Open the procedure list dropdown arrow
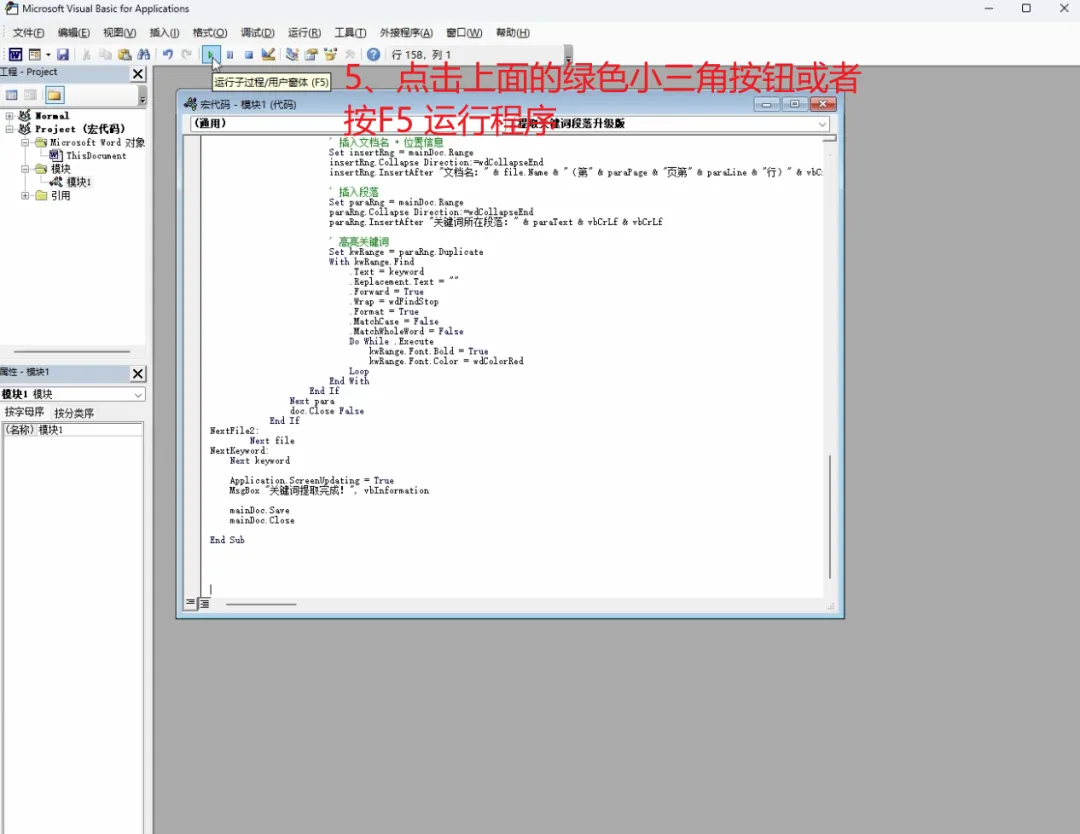 822,124
